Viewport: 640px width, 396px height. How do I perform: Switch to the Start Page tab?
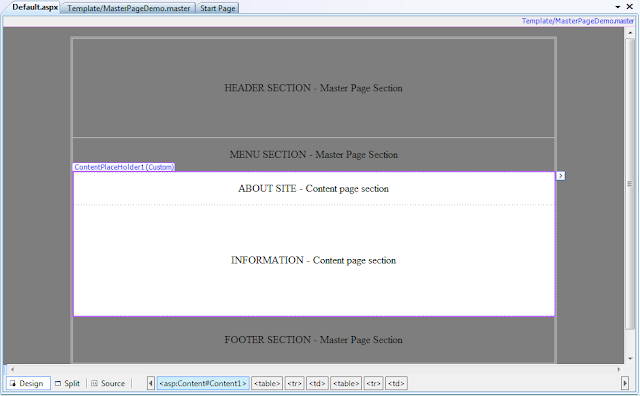(x=218, y=8)
